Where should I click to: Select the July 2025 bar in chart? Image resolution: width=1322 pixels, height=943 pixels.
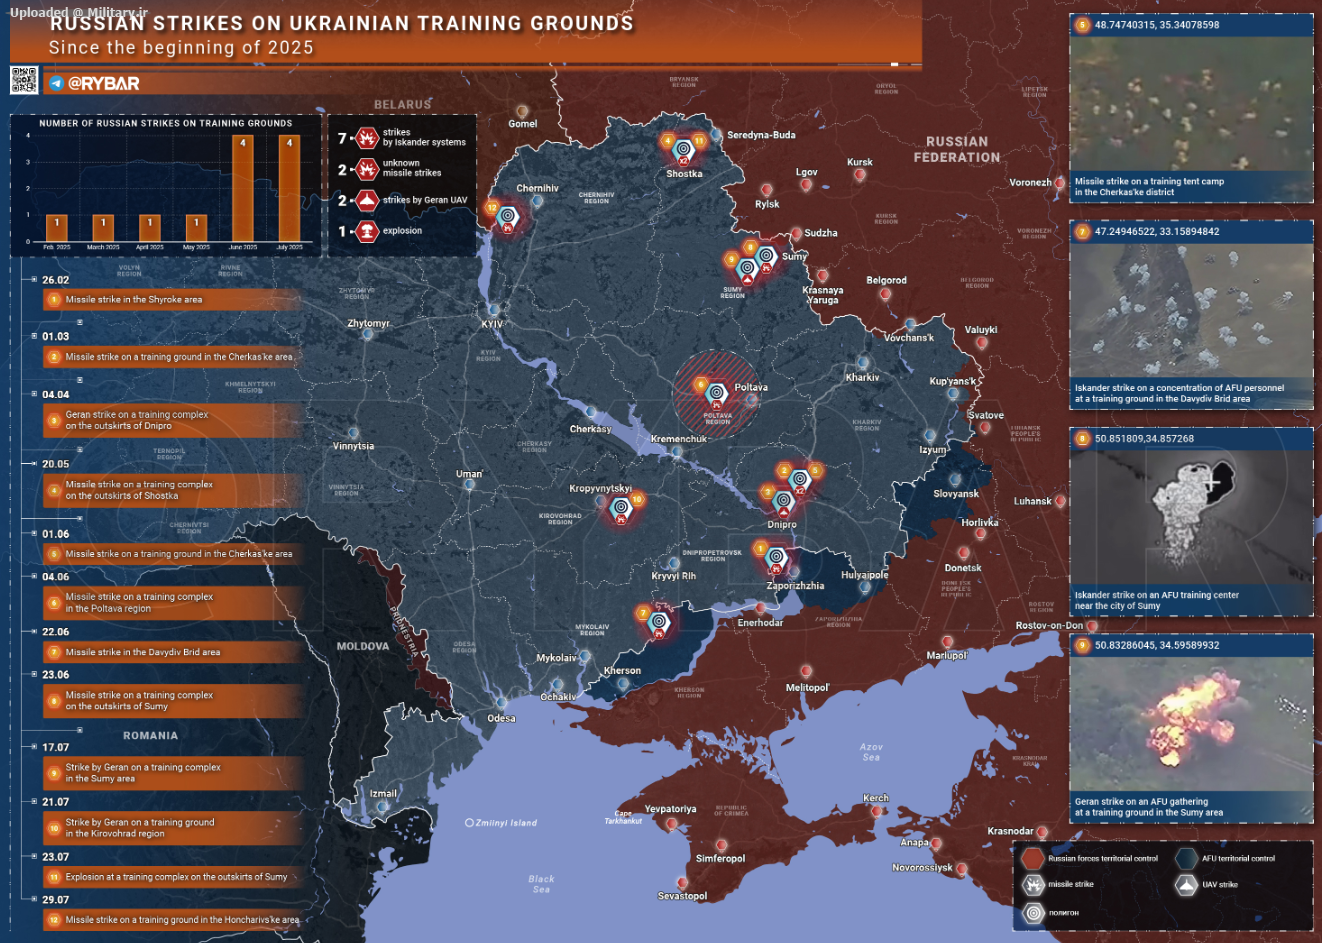point(289,189)
